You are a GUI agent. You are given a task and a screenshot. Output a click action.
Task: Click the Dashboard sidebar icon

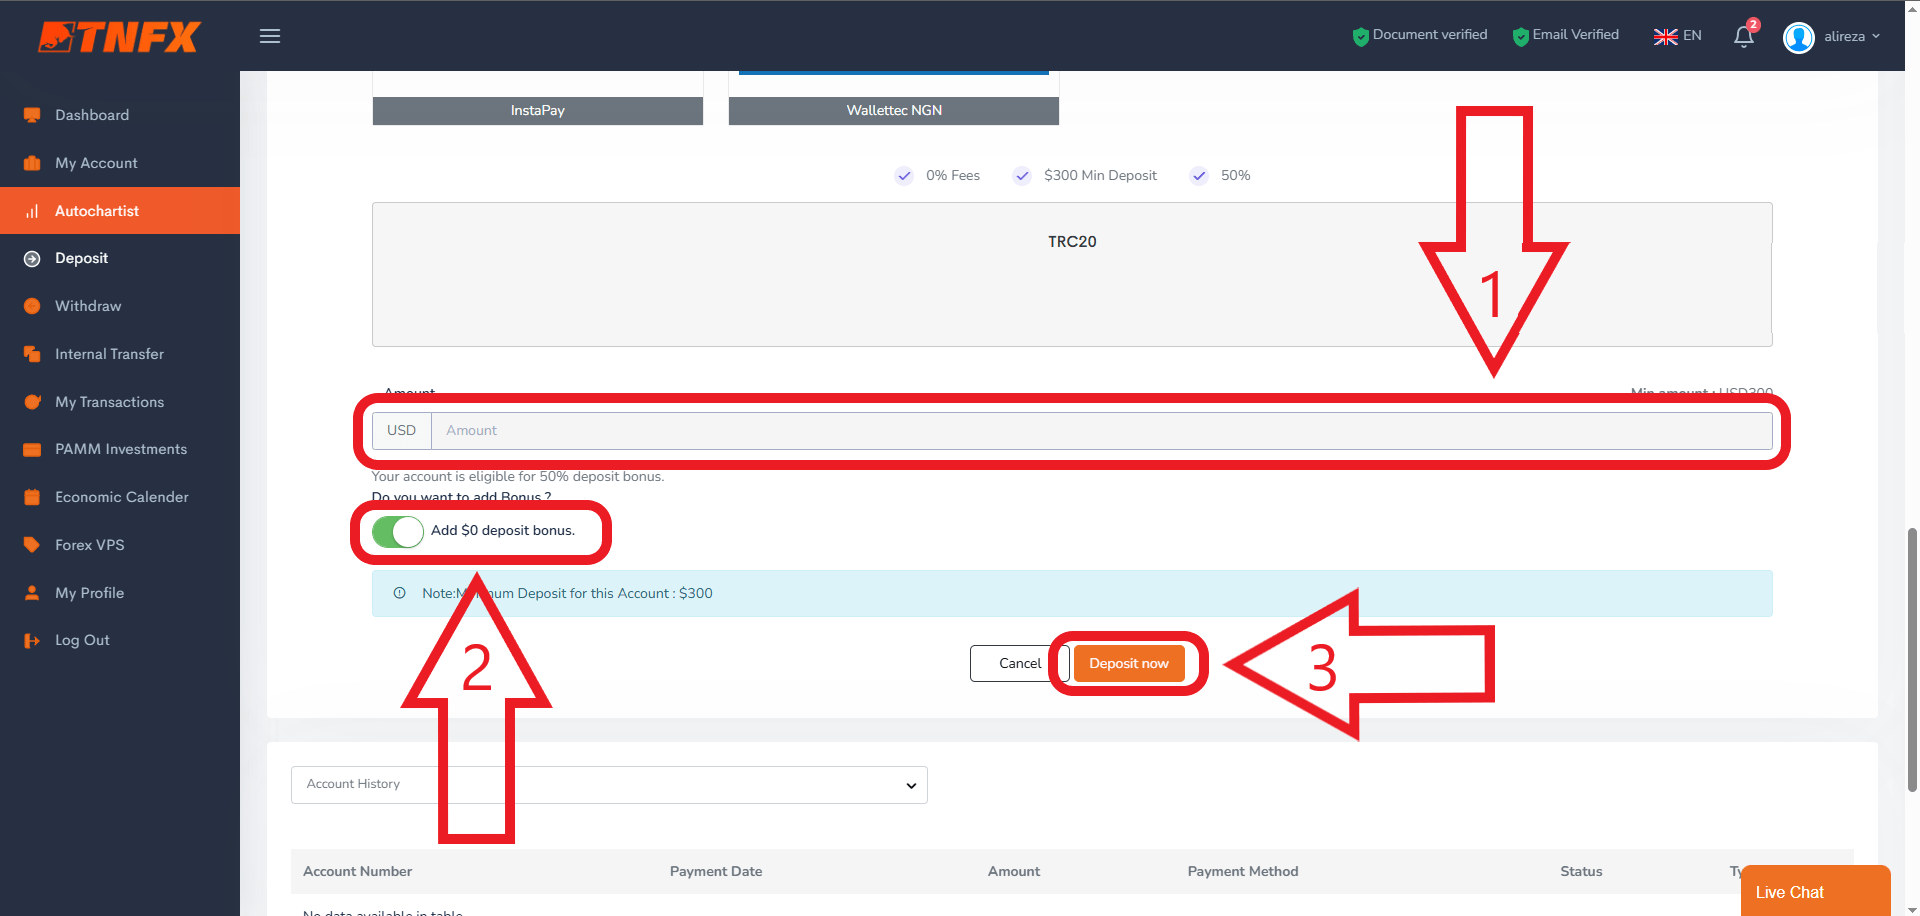click(32, 115)
